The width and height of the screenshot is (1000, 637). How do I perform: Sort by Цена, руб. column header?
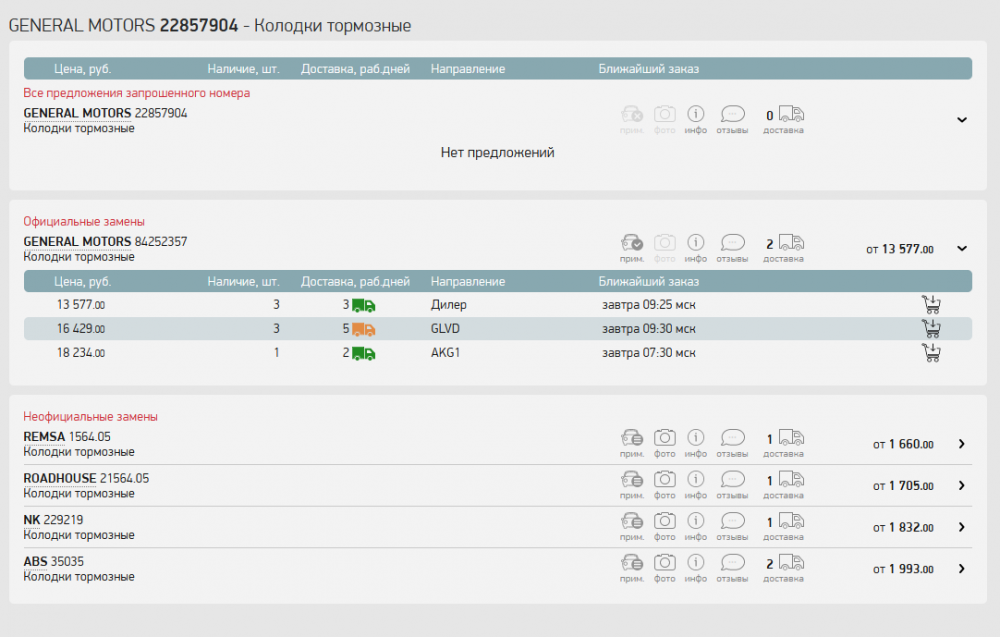click(x=82, y=69)
